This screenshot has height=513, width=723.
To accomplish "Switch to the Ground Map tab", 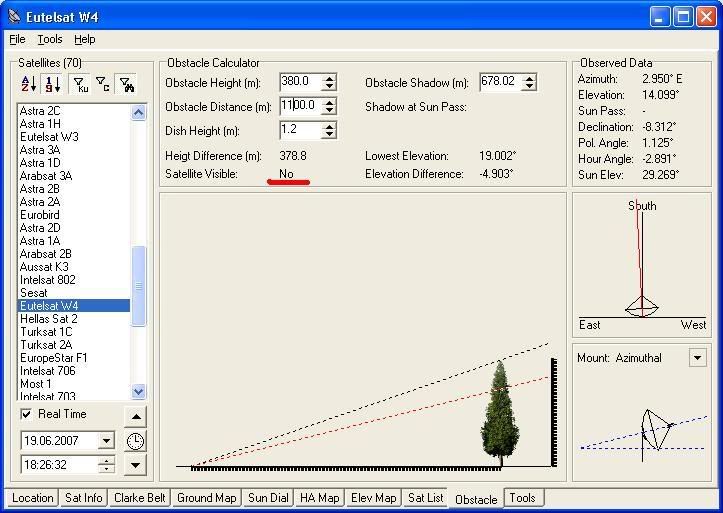I will click(x=207, y=498).
